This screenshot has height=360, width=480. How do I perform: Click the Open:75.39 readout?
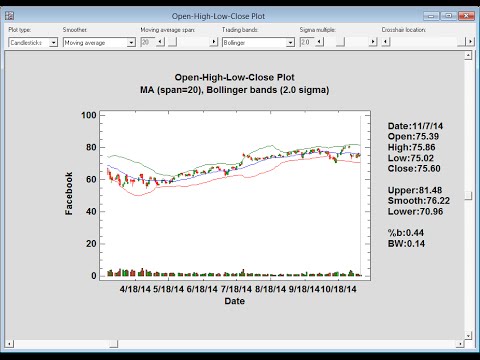pyautogui.click(x=413, y=136)
